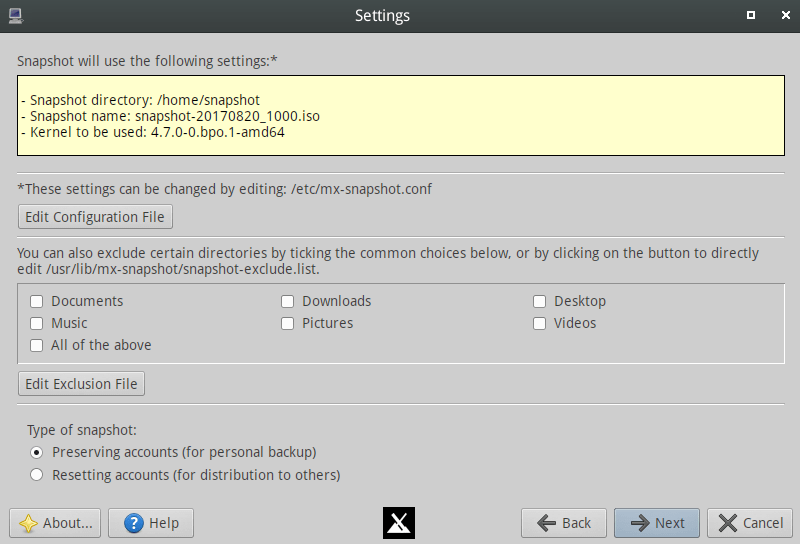Tick the Pictures checkbox
Screen dimensions: 800x544
287,324
